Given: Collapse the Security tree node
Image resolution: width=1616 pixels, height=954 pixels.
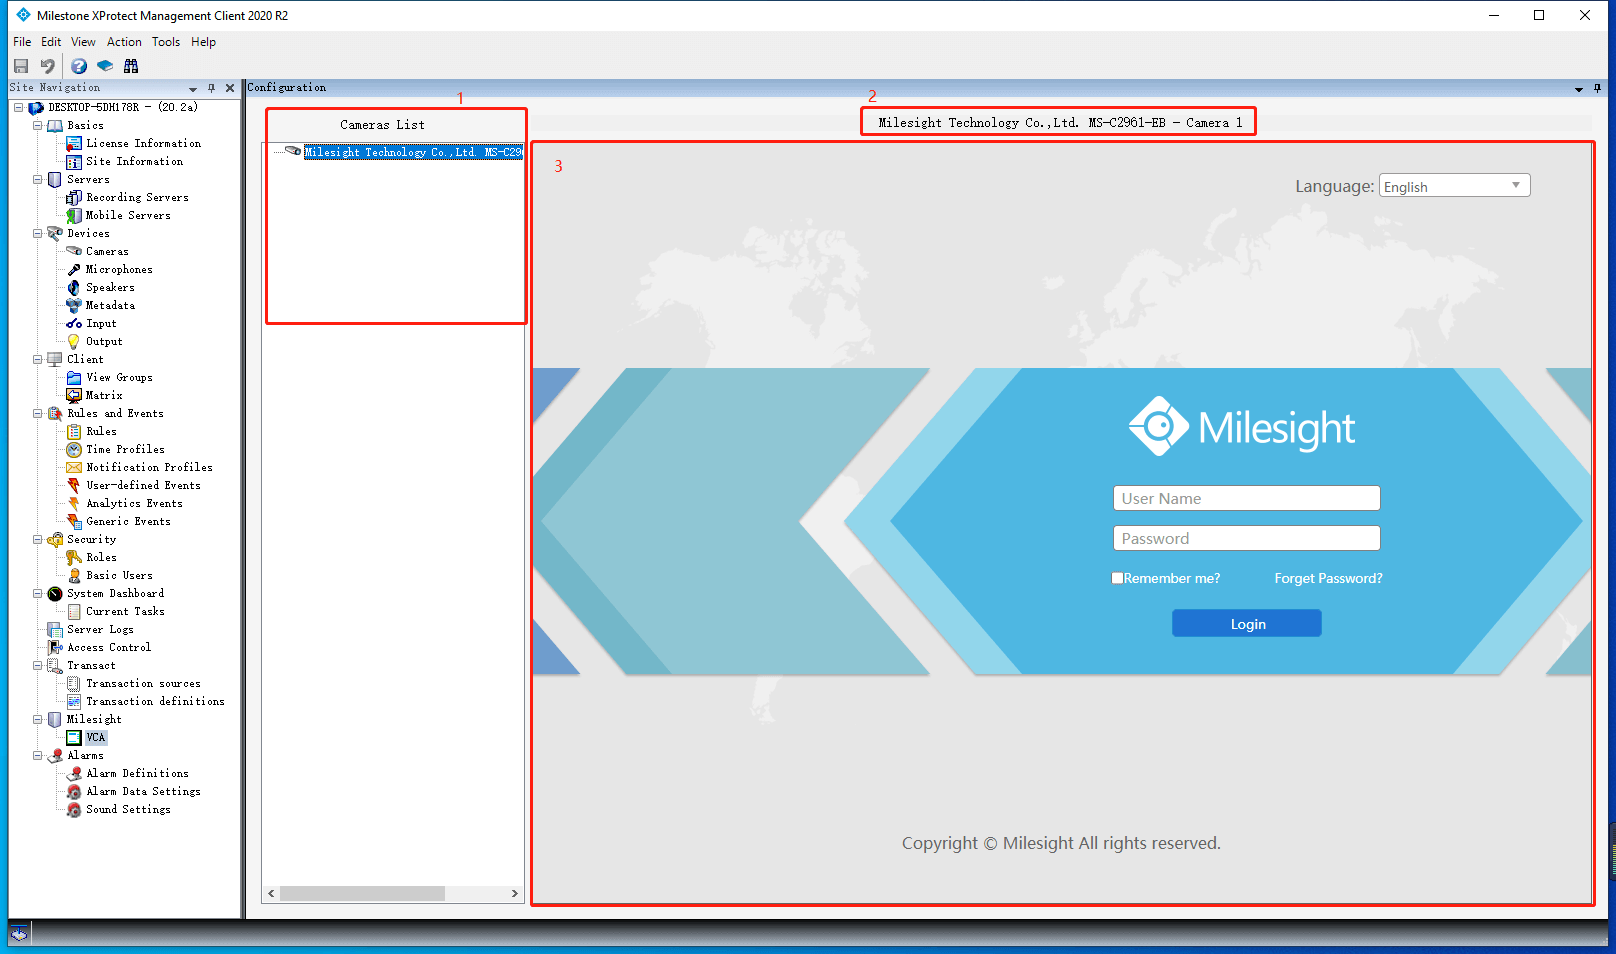Looking at the screenshot, I should tap(37, 540).
